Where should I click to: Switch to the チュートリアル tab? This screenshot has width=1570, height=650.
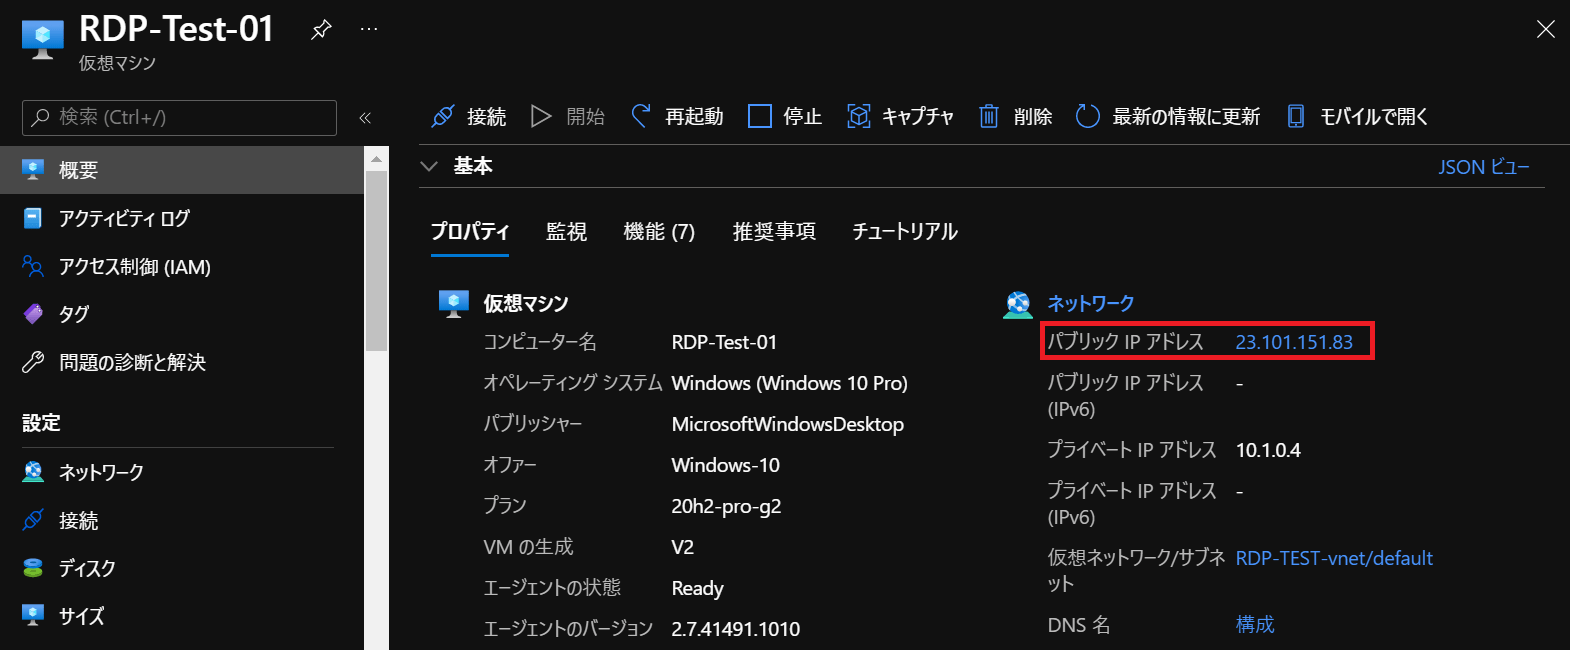point(905,232)
